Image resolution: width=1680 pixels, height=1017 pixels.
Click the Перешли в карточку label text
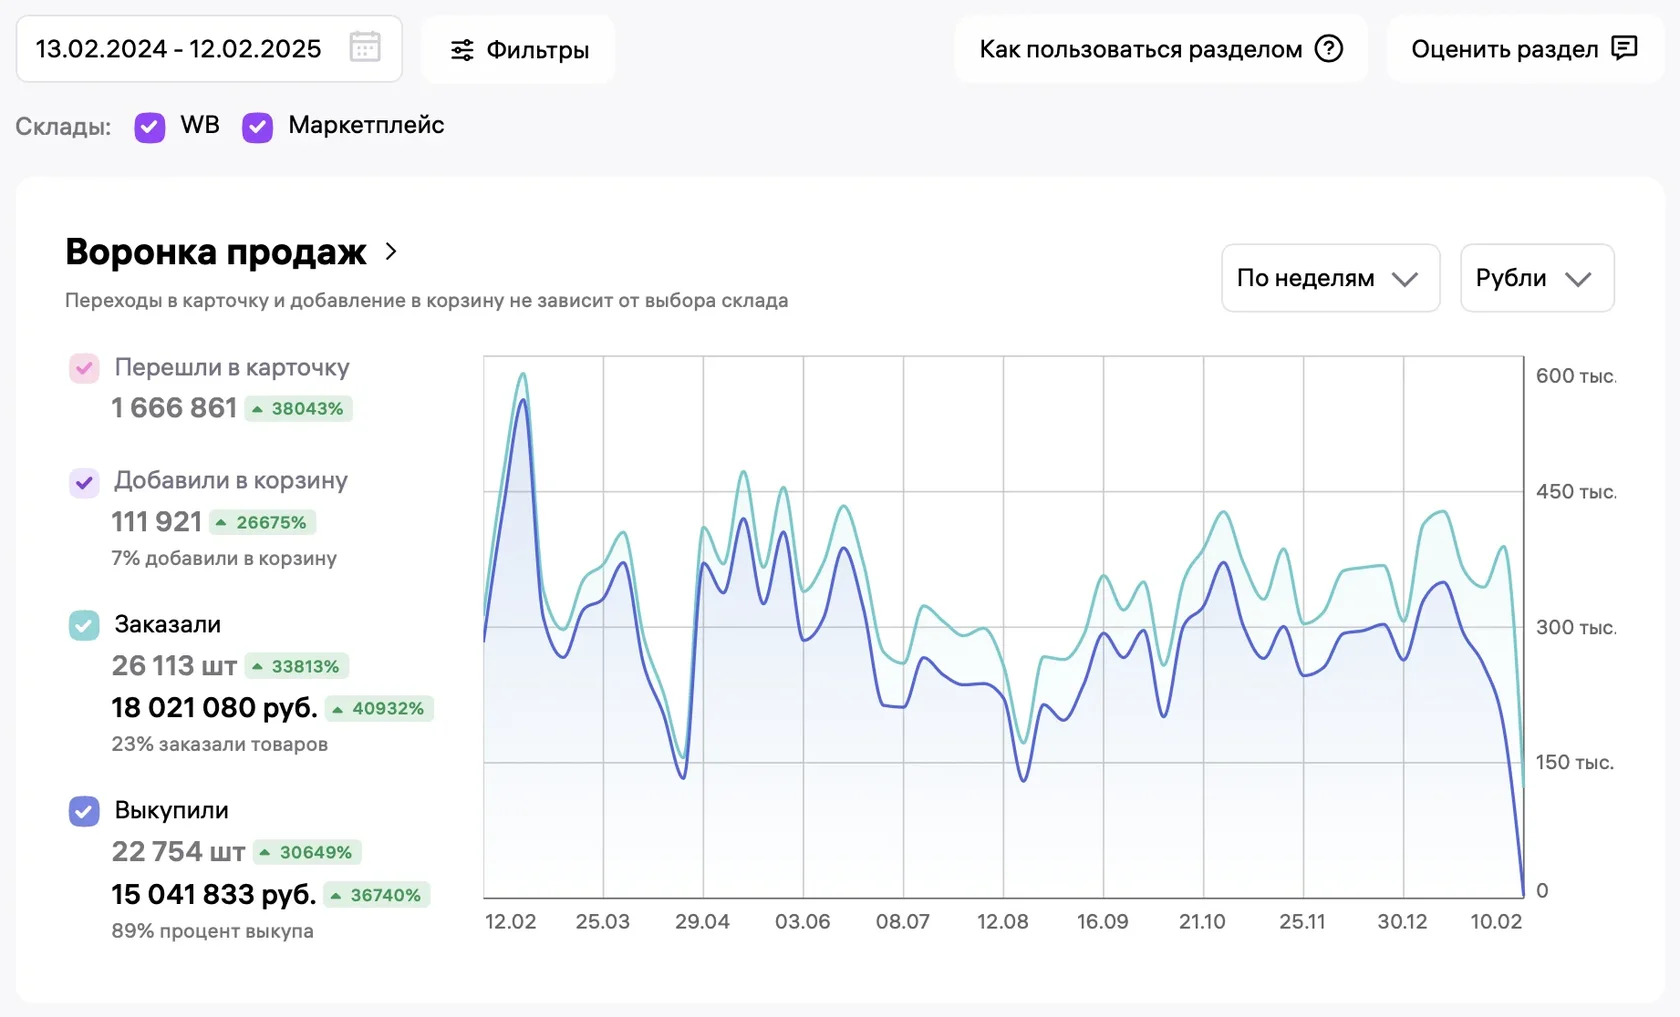(232, 368)
